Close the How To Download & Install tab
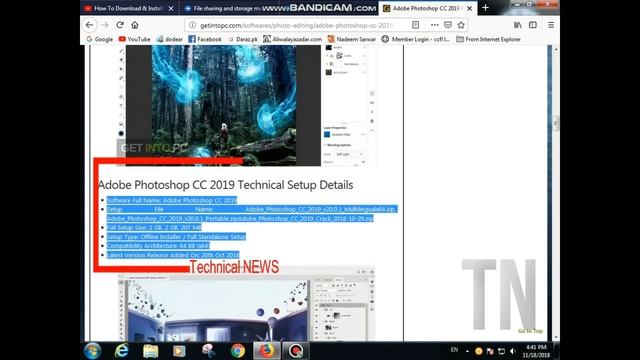640x360 pixels. 171,8
